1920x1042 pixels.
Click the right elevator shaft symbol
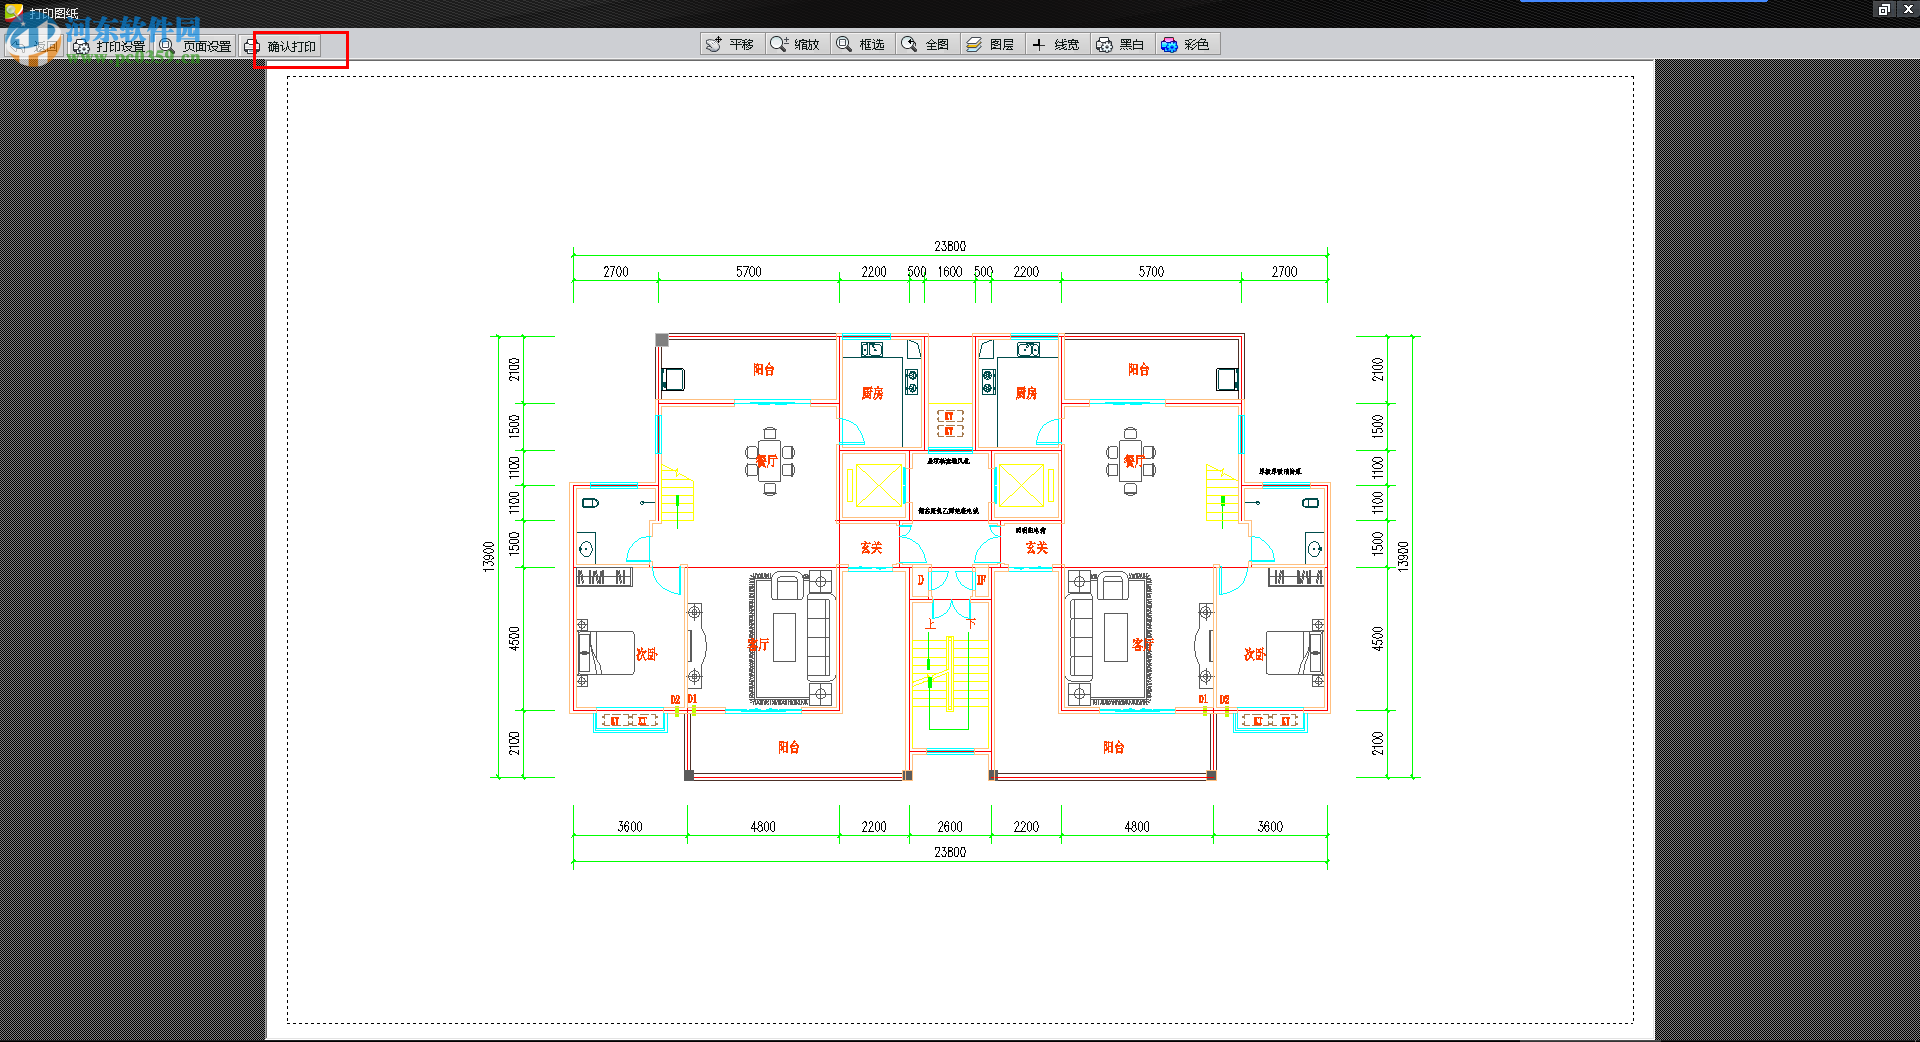pyautogui.click(x=1021, y=486)
